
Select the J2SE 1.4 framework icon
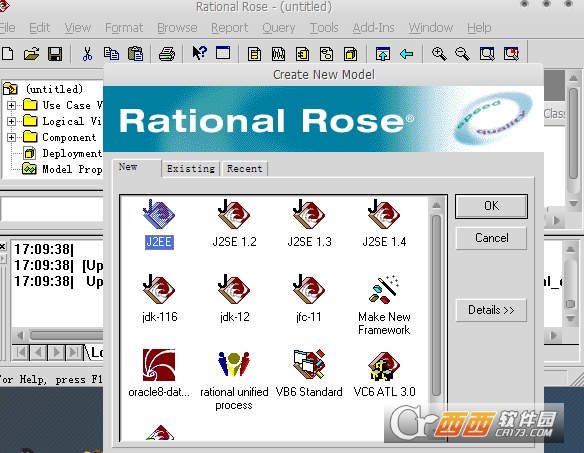tap(384, 215)
